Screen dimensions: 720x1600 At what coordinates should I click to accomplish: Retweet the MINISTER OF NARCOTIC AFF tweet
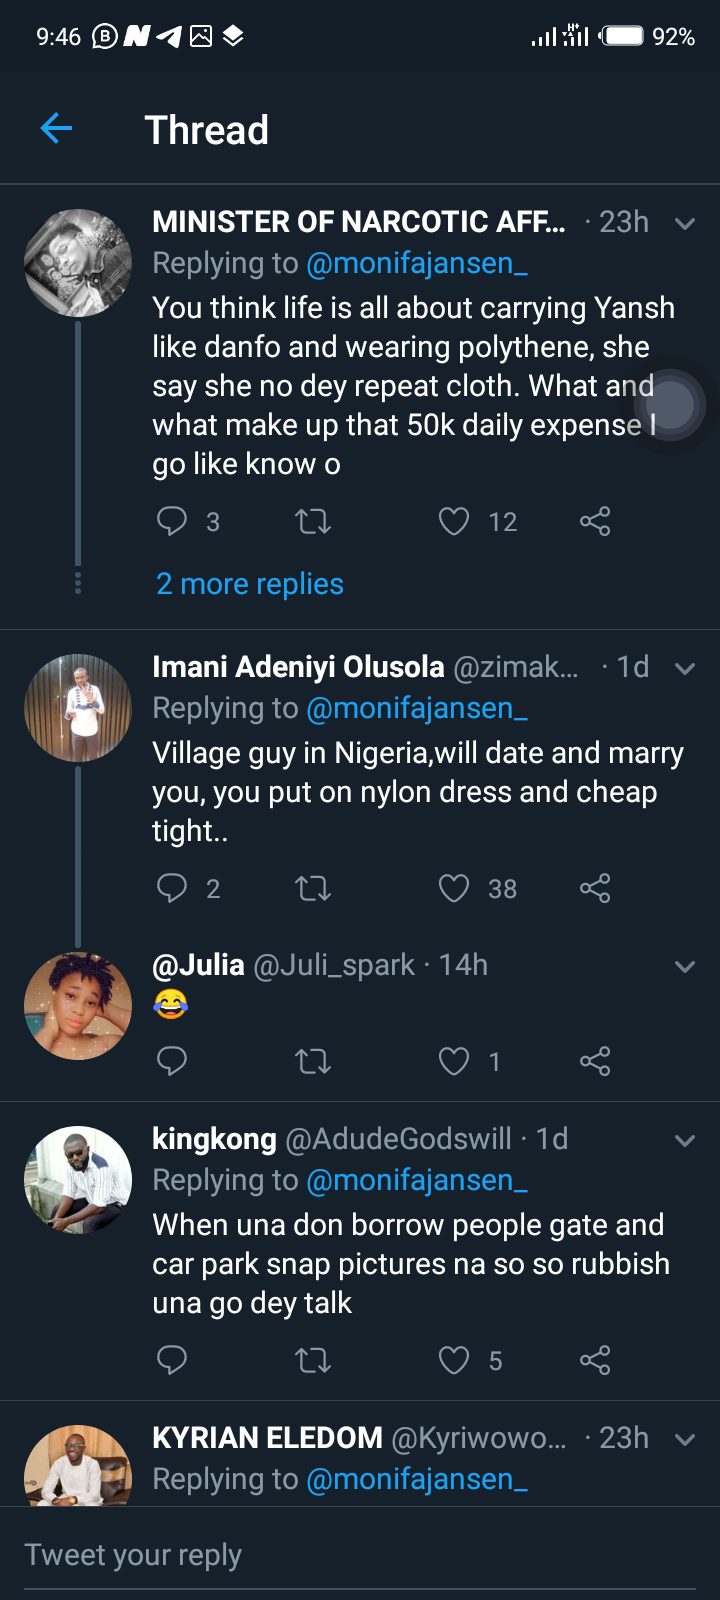(x=313, y=521)
